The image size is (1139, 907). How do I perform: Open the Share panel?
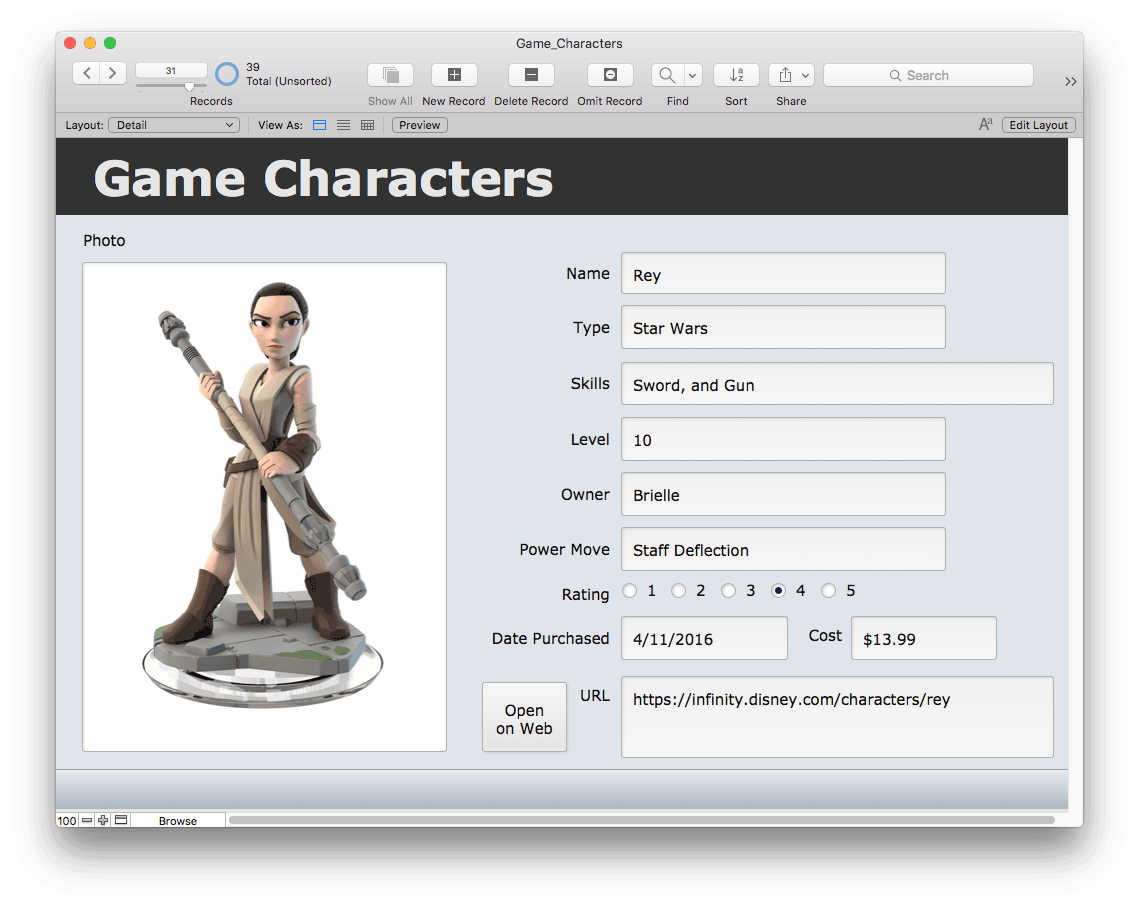(x=785, y=74)
